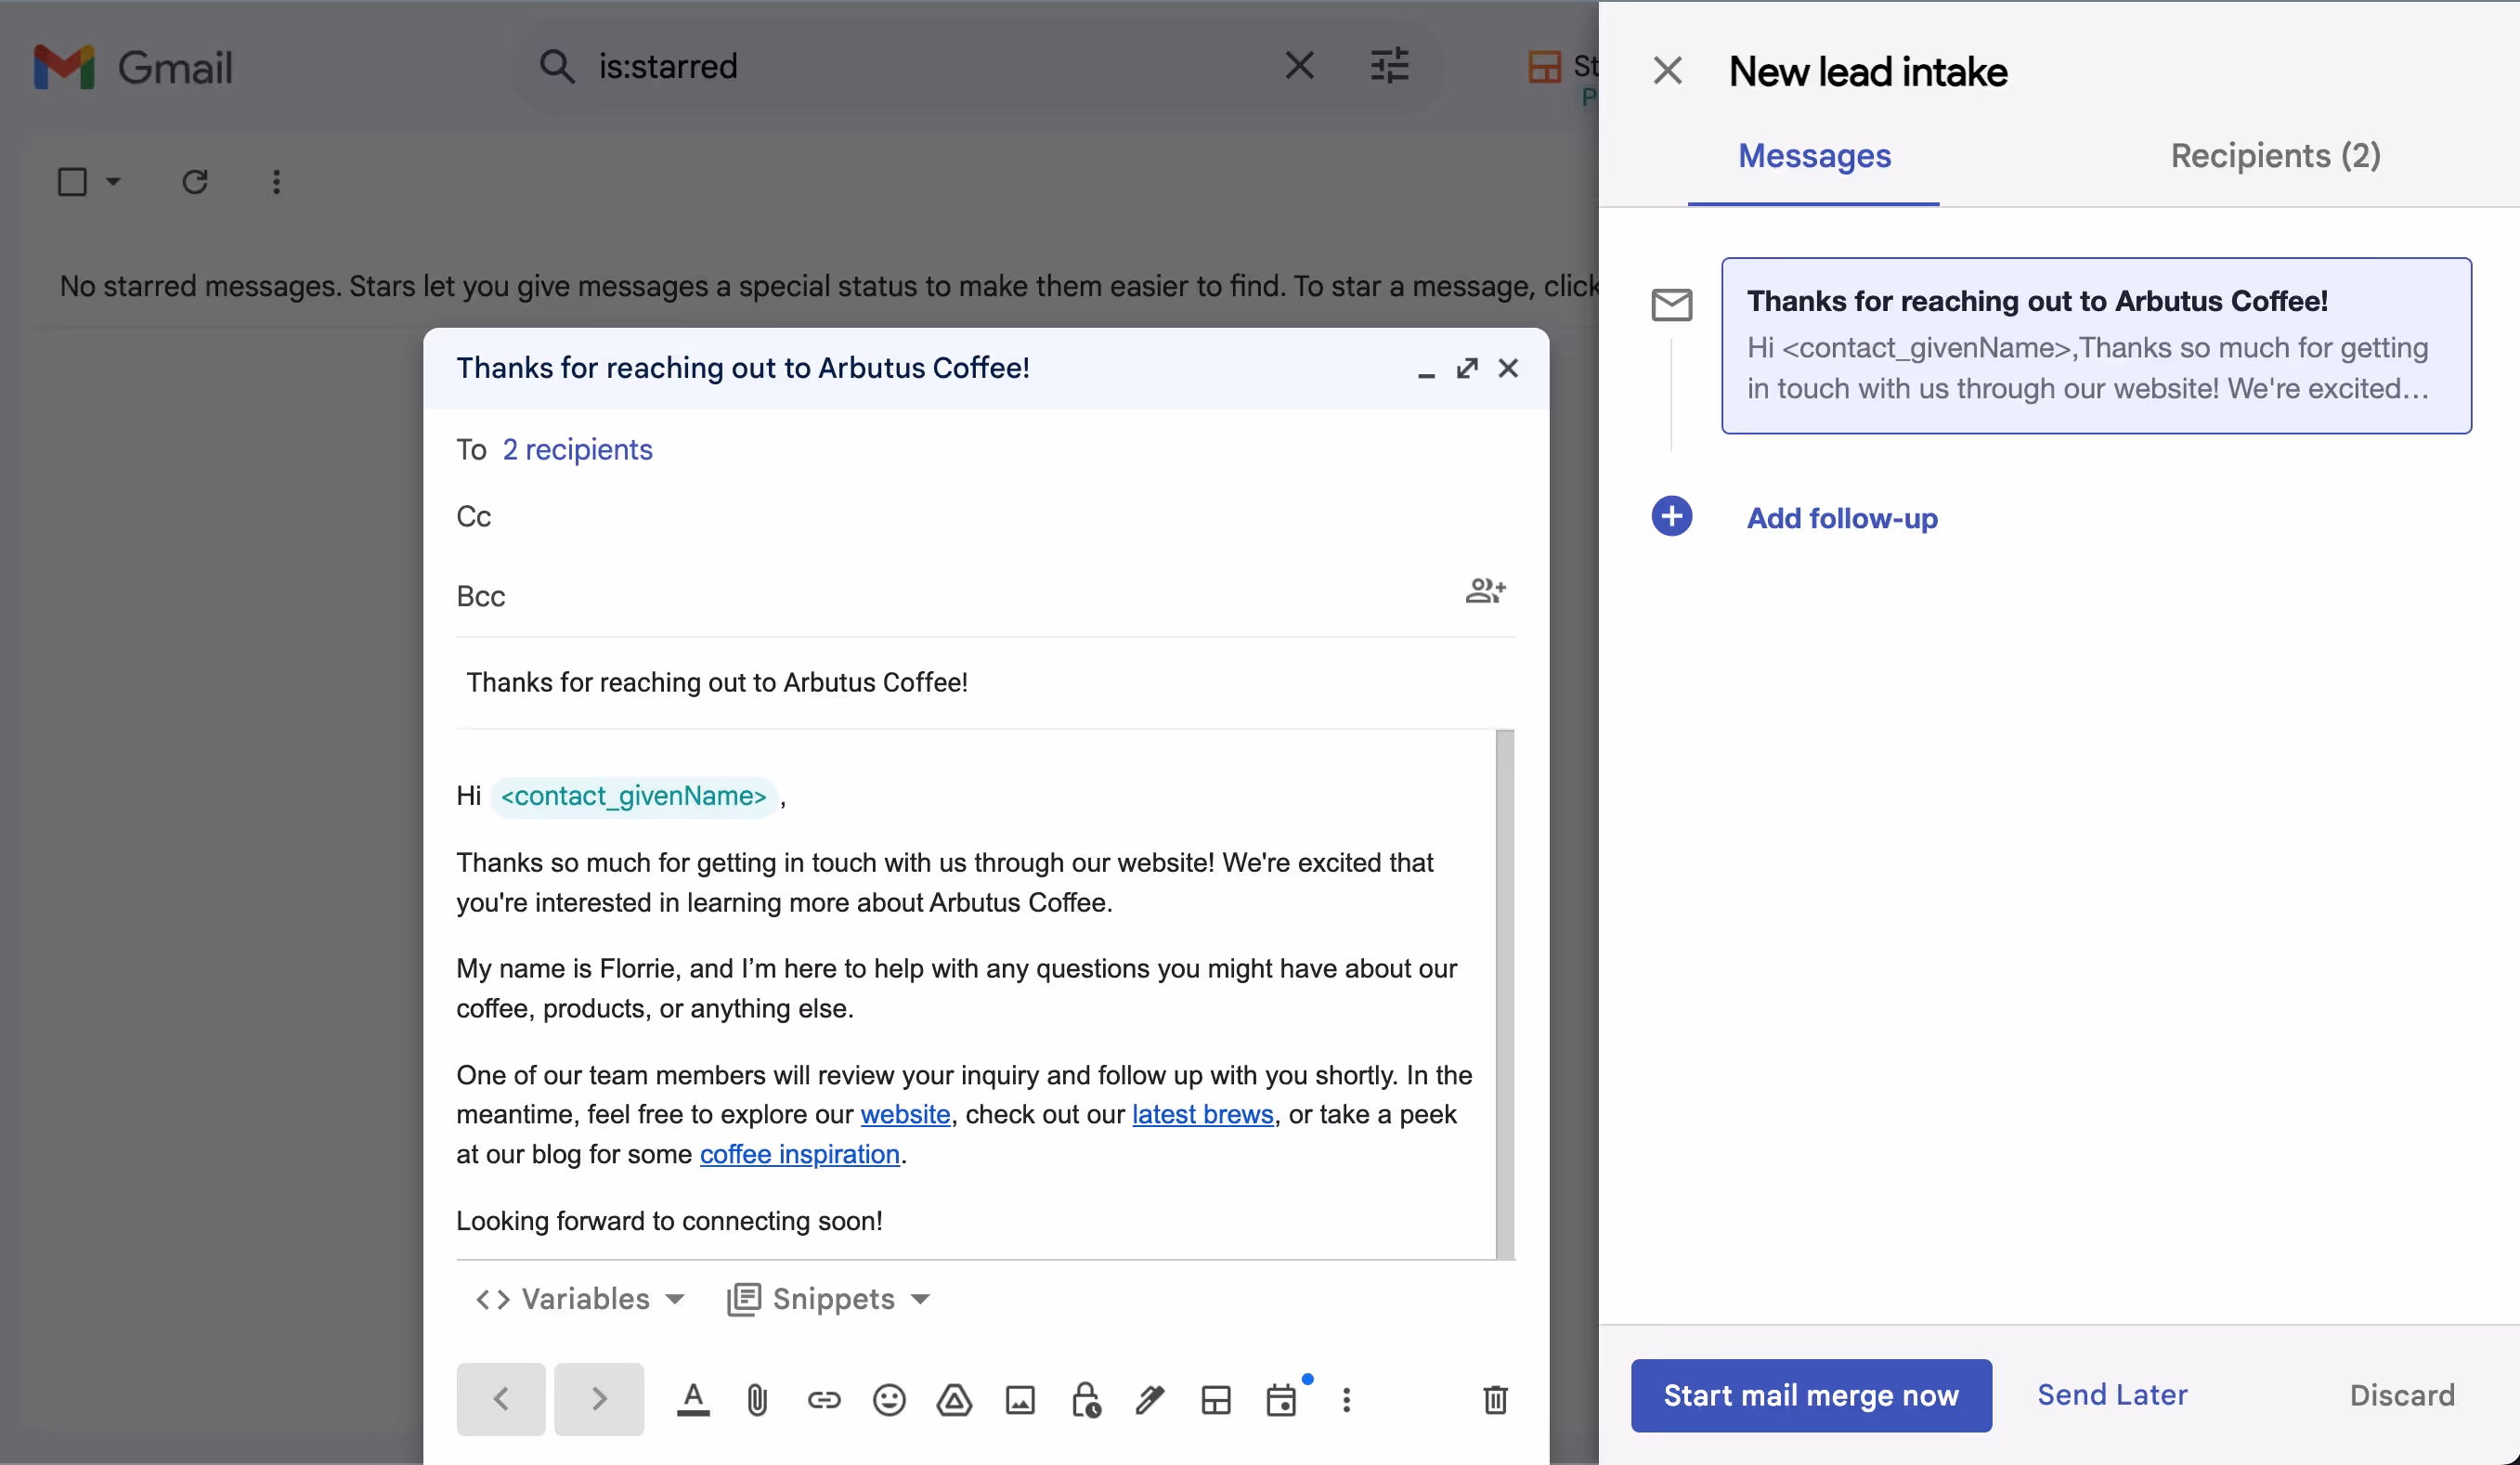Open the insert link tool
This screenshot has height=1465, width=2520.
click(823, 1399)
